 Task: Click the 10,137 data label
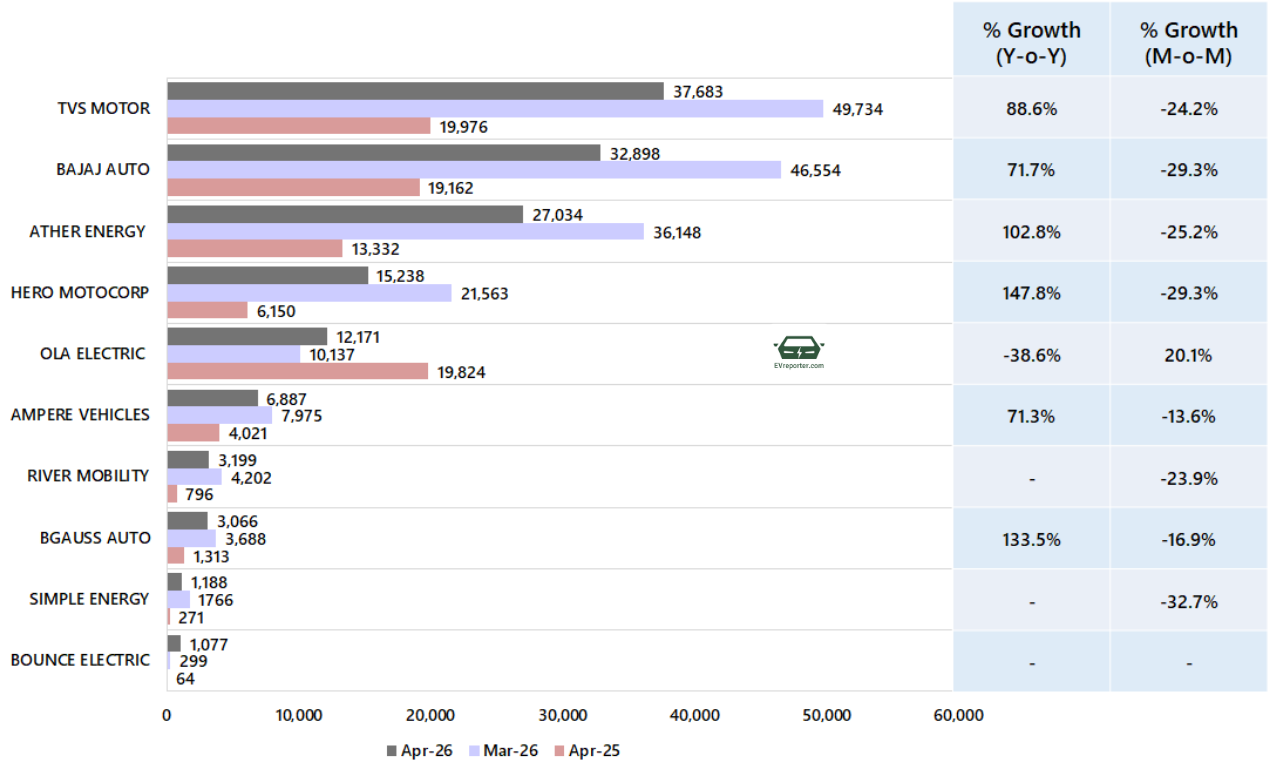pyautogui.click(x=334, y=354)
